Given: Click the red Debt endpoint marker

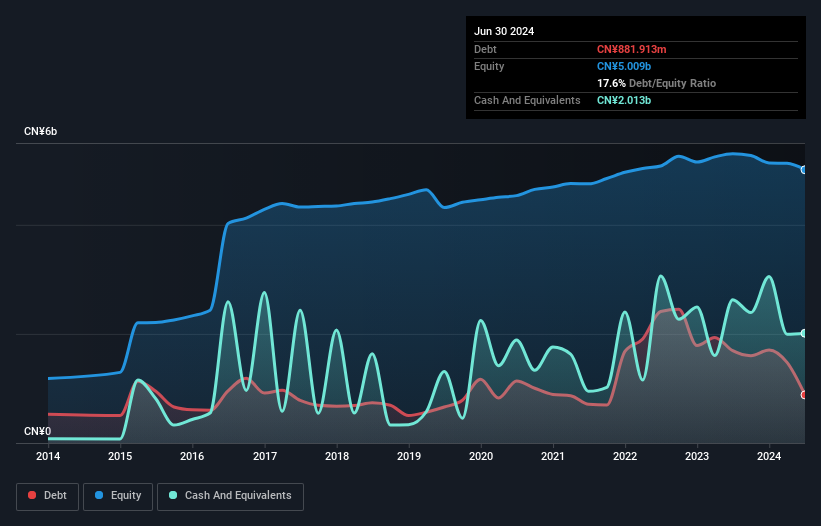Looking at the screenshot, I should tap(804, 395).
